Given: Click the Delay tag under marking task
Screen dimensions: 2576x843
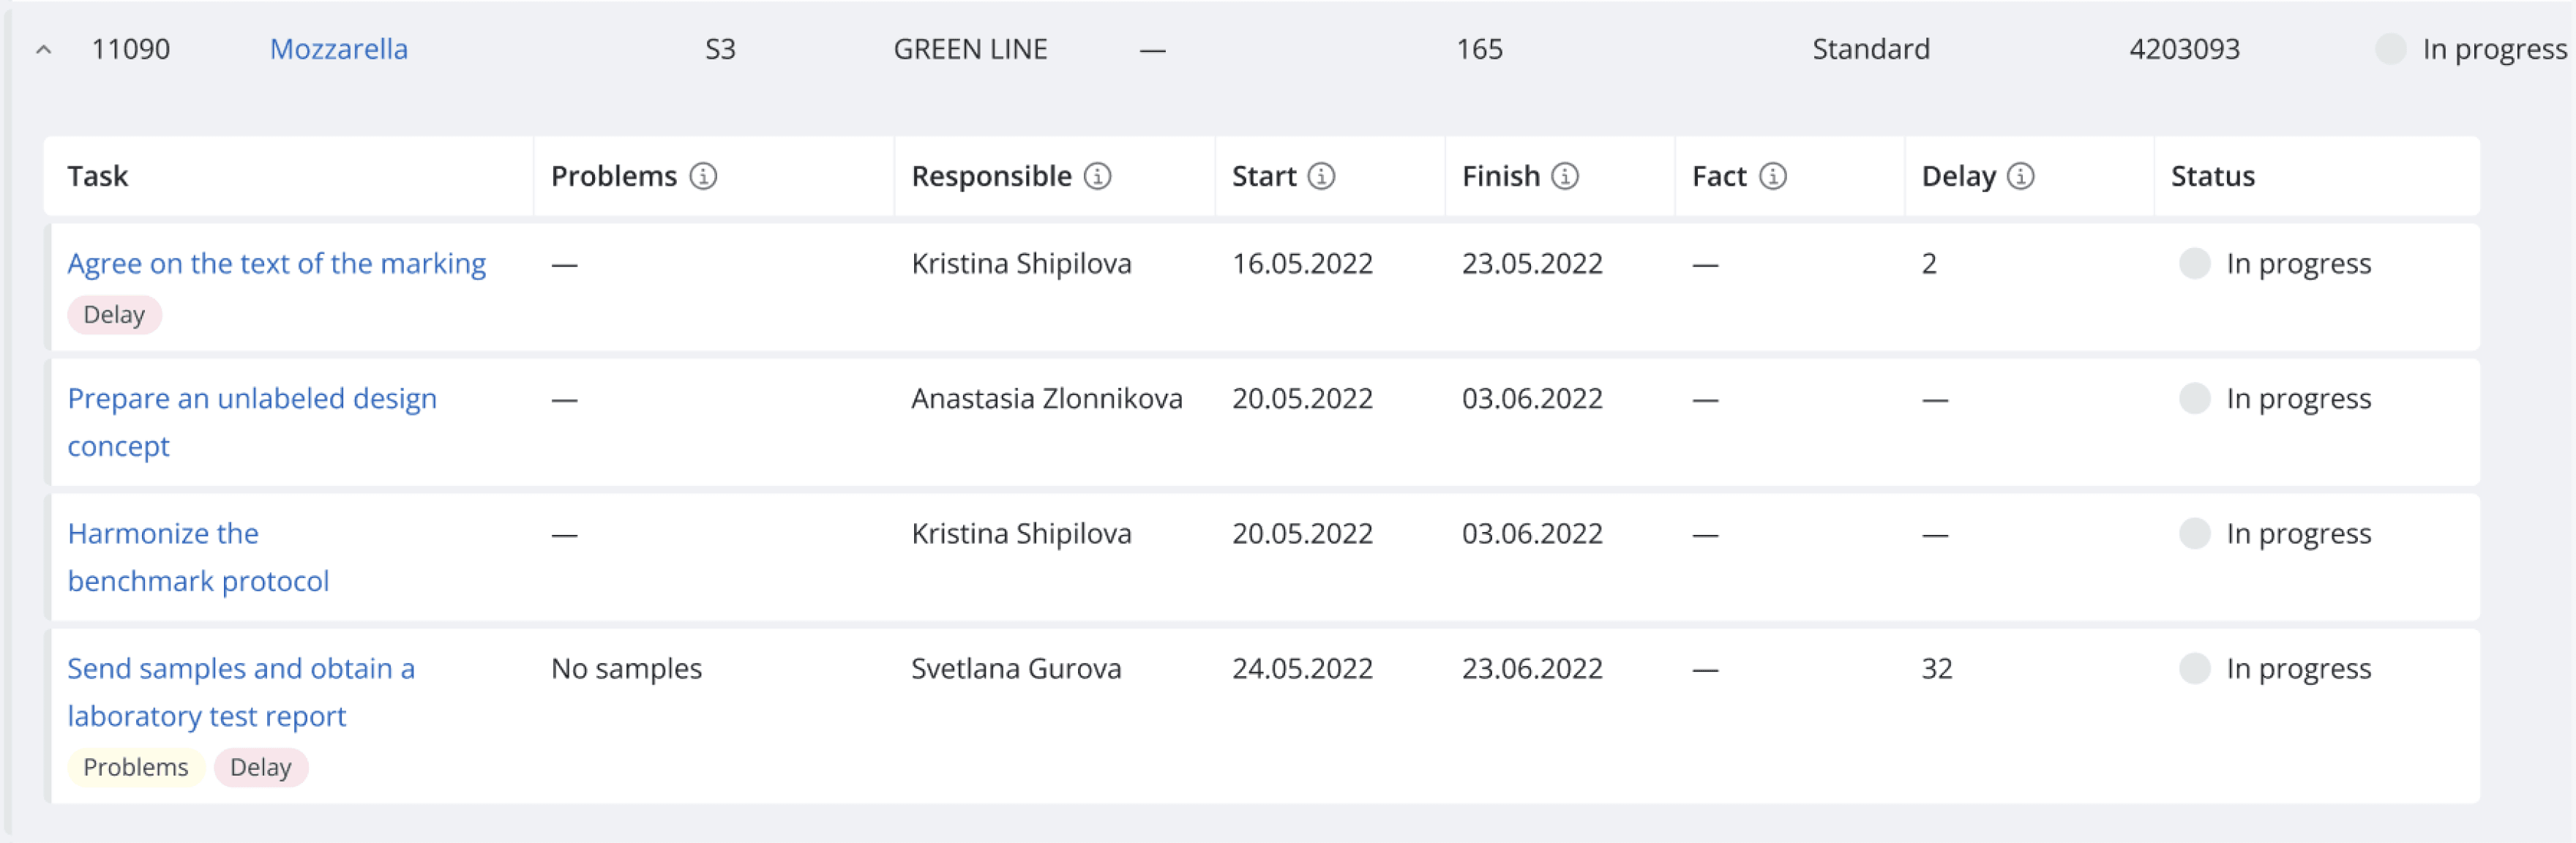Looking at the screenshot, I should [114, 314].
